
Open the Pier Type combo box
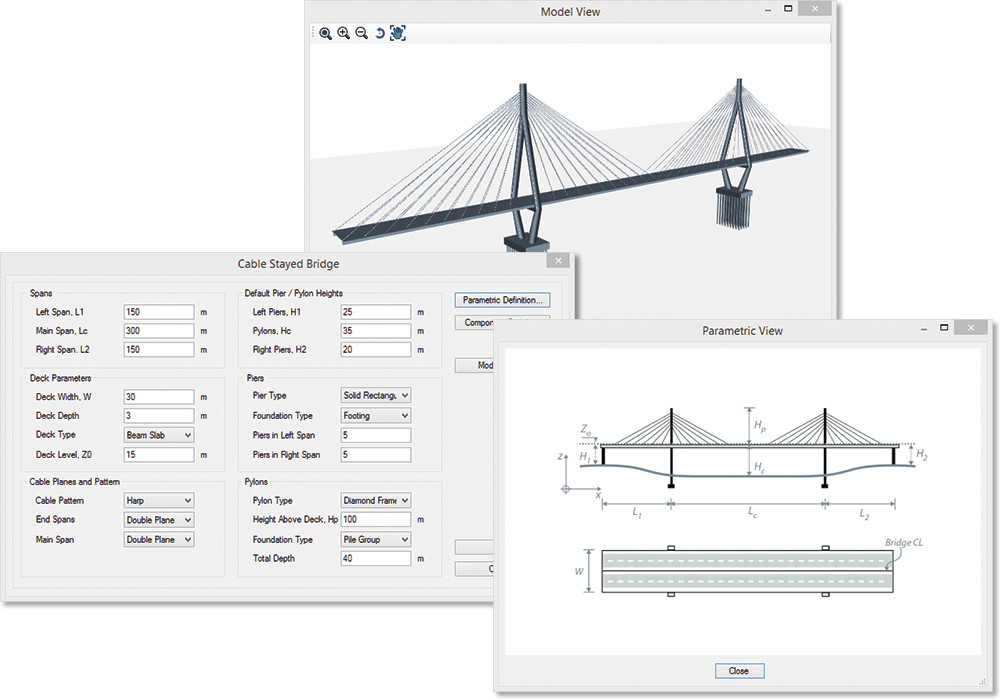click(x=375, y=395)
